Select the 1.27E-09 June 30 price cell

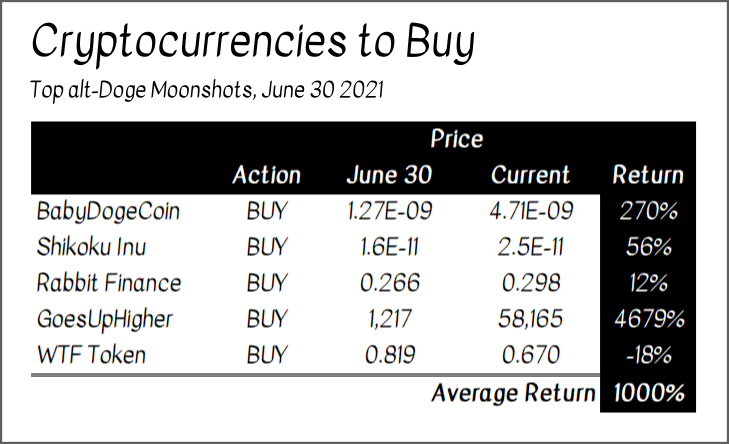pyautogui.click(x=389, y=211)
